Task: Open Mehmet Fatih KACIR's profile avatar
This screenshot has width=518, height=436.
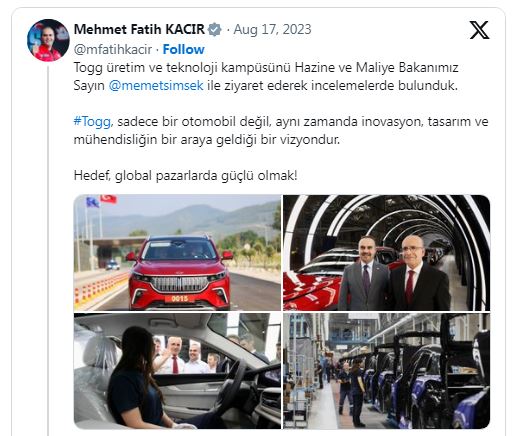Action: click(x=48, y=40)
